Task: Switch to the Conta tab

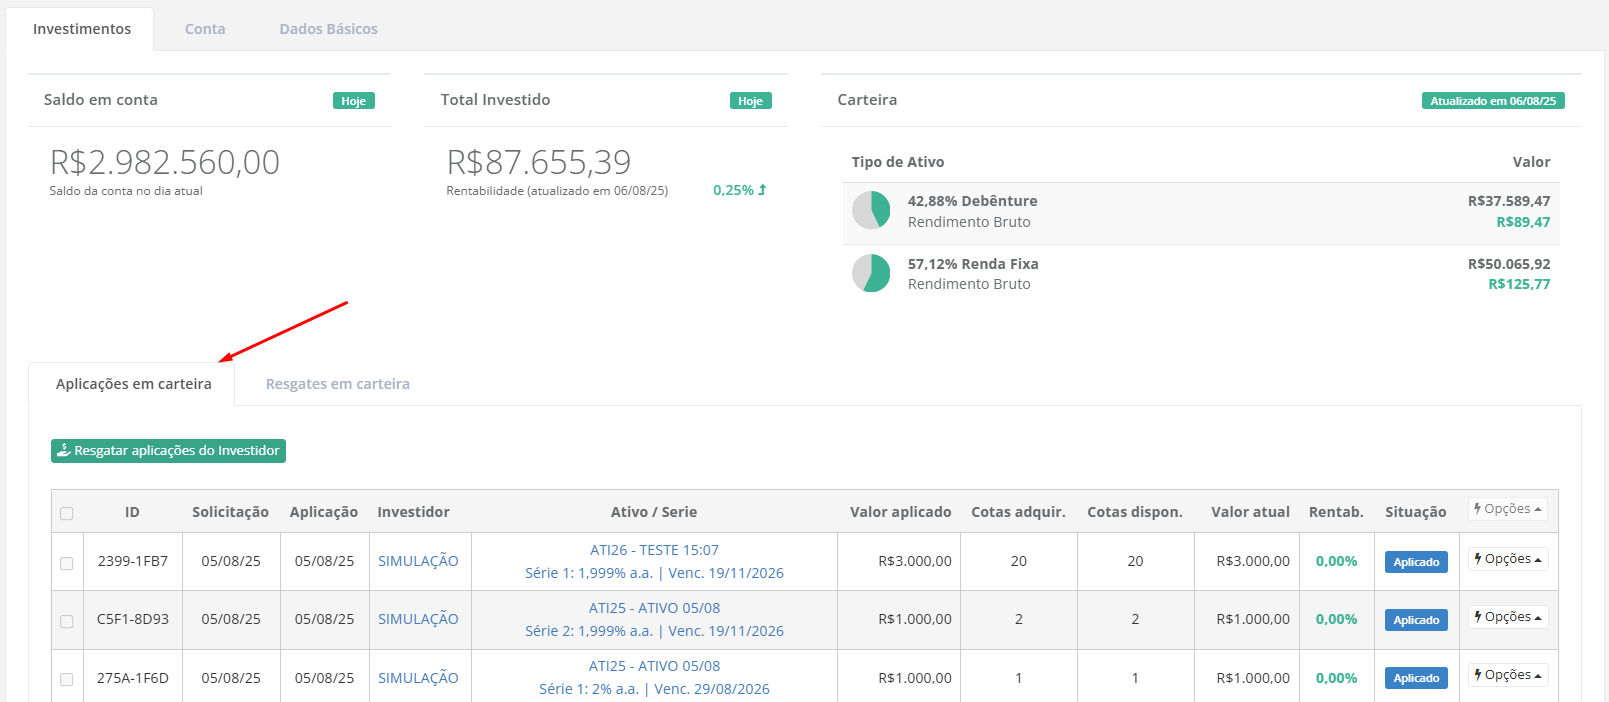Action: point(205,29)
